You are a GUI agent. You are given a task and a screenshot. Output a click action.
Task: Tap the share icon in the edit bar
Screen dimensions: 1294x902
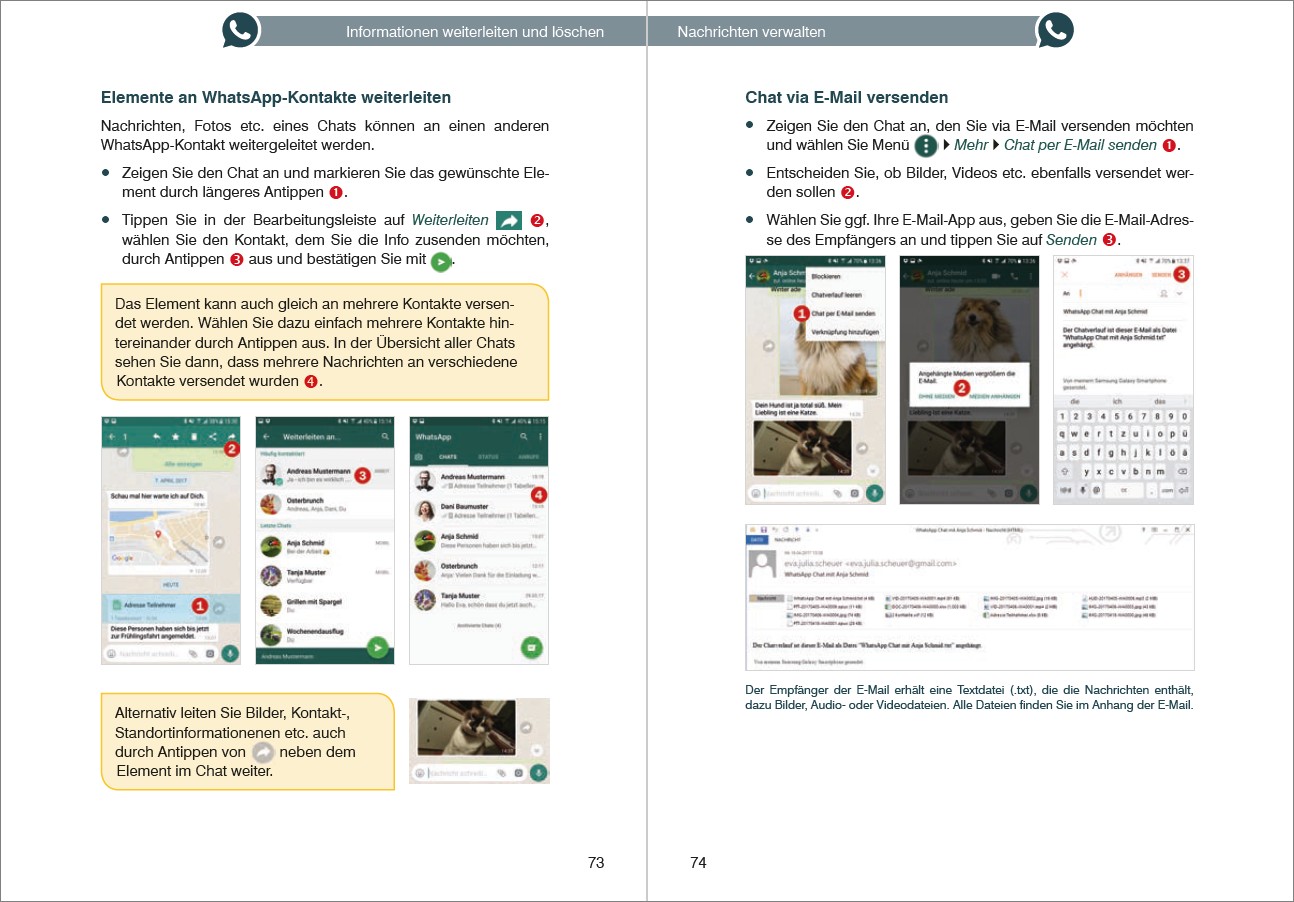212,437
